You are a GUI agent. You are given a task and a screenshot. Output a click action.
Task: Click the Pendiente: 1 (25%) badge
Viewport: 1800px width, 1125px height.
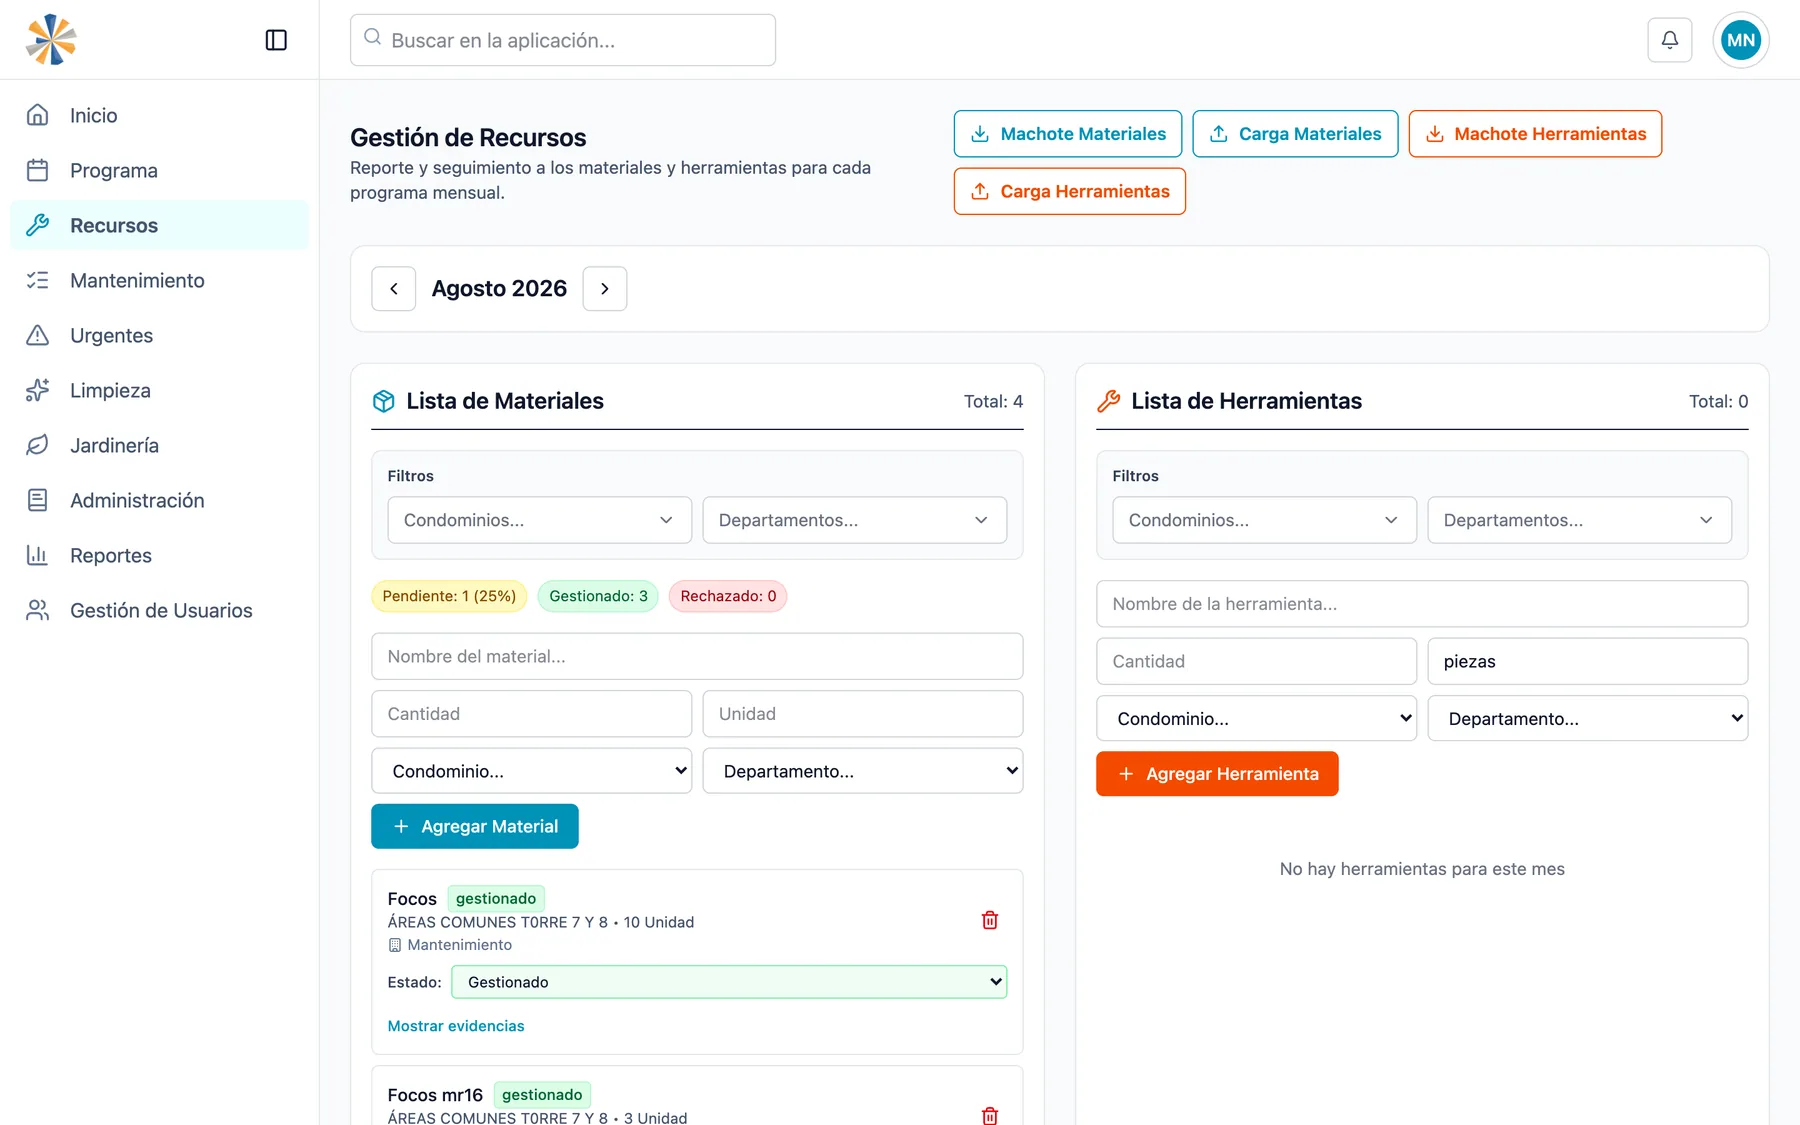449,596
